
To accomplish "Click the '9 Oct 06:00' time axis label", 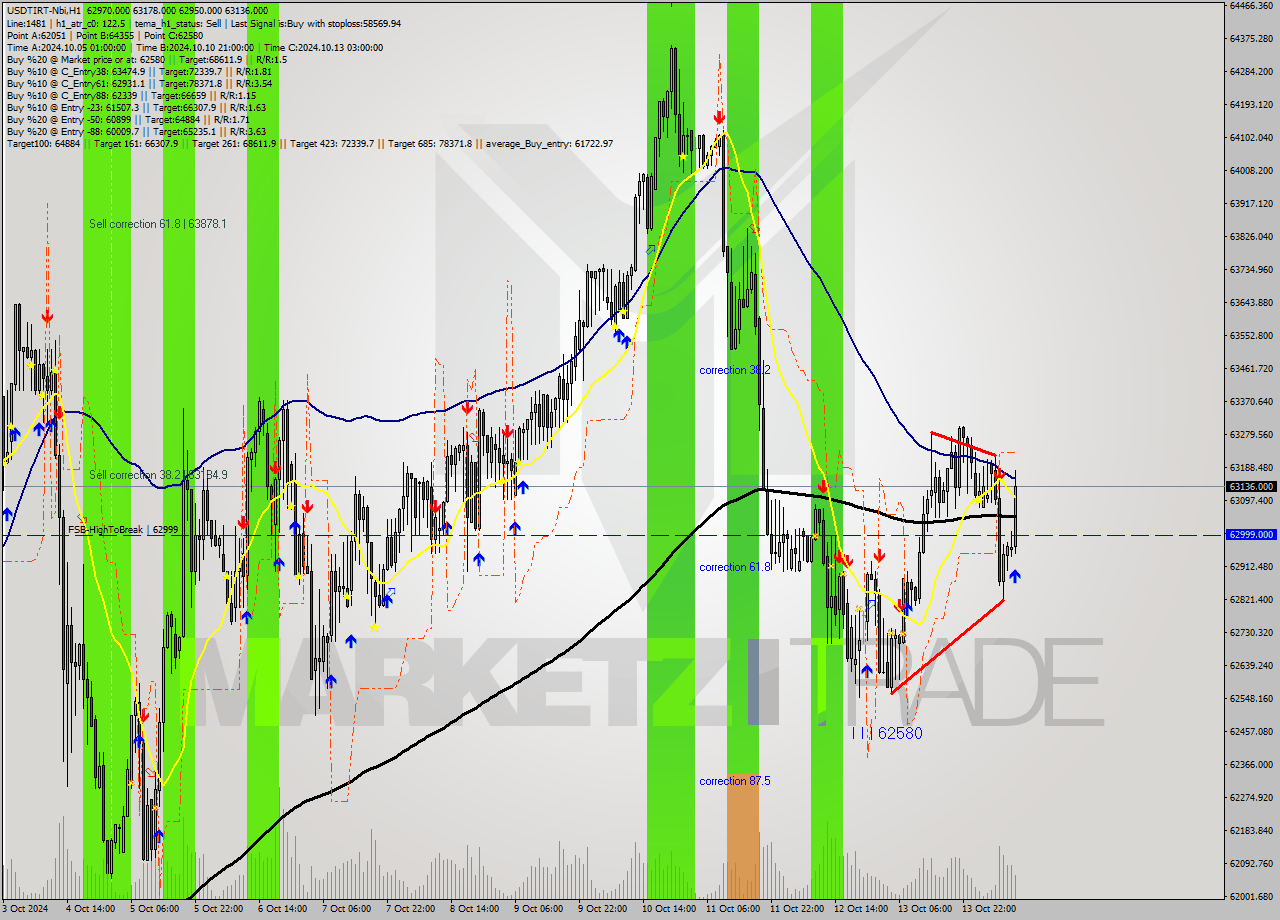I will click(x=539, y=909).
